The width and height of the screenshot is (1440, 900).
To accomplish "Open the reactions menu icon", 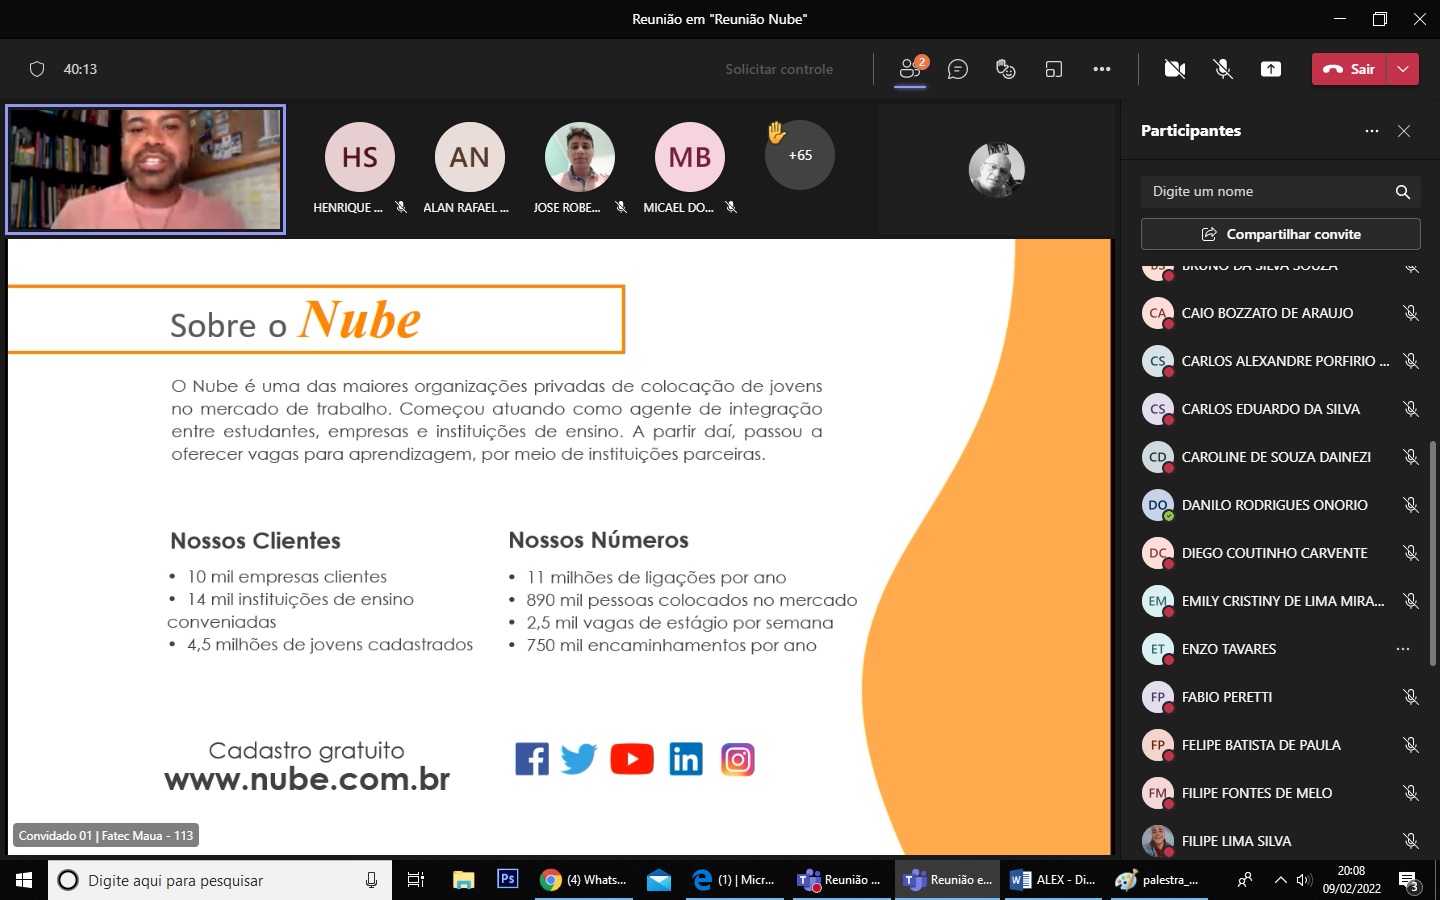I will 1006,69.
